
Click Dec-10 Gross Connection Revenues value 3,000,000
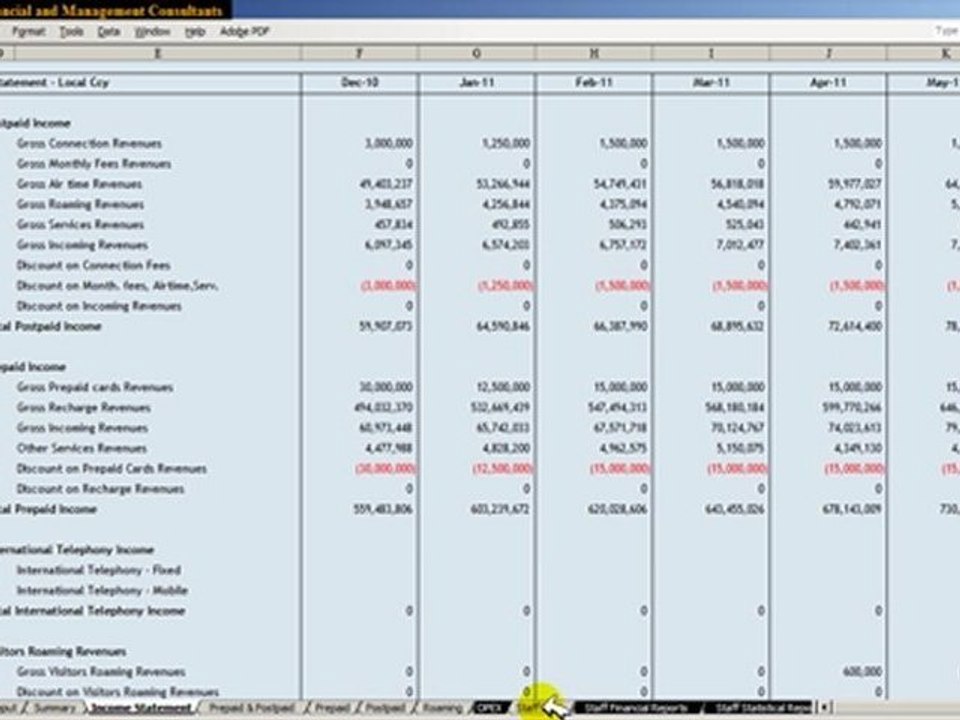(389, 143)
